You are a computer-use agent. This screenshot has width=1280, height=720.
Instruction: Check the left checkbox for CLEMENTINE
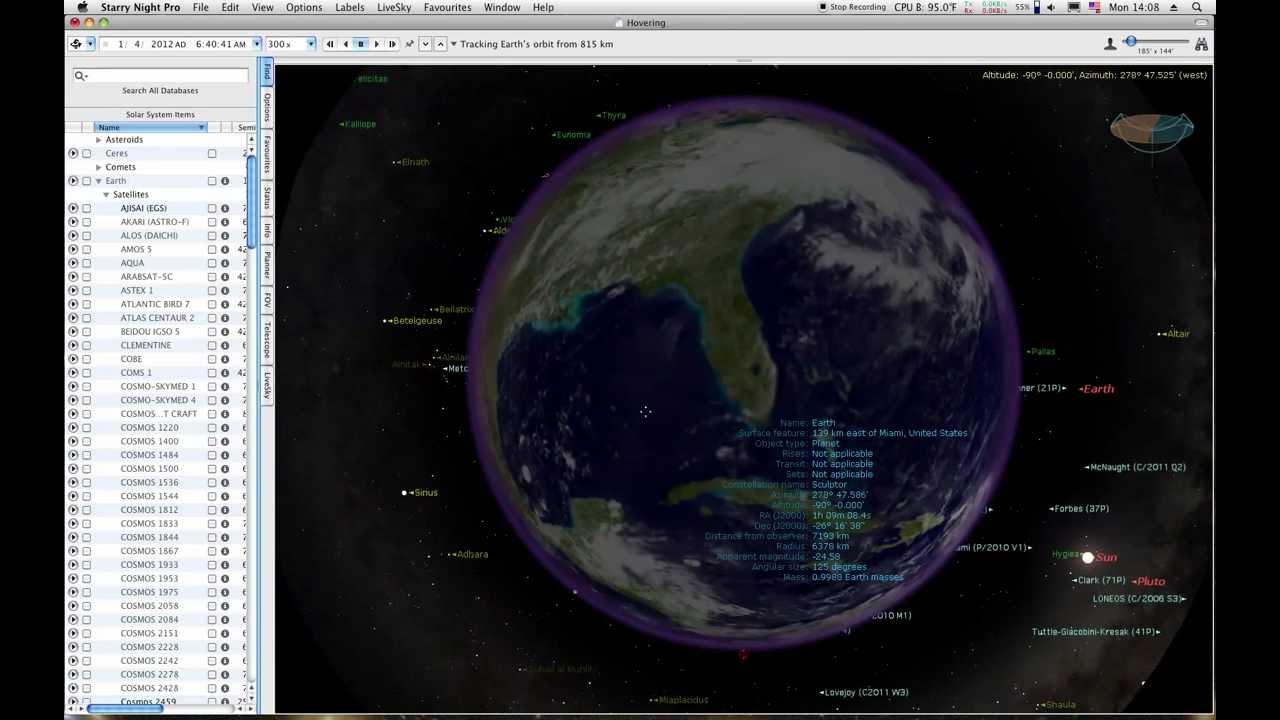pyautogui.click(x=87, y=345)
